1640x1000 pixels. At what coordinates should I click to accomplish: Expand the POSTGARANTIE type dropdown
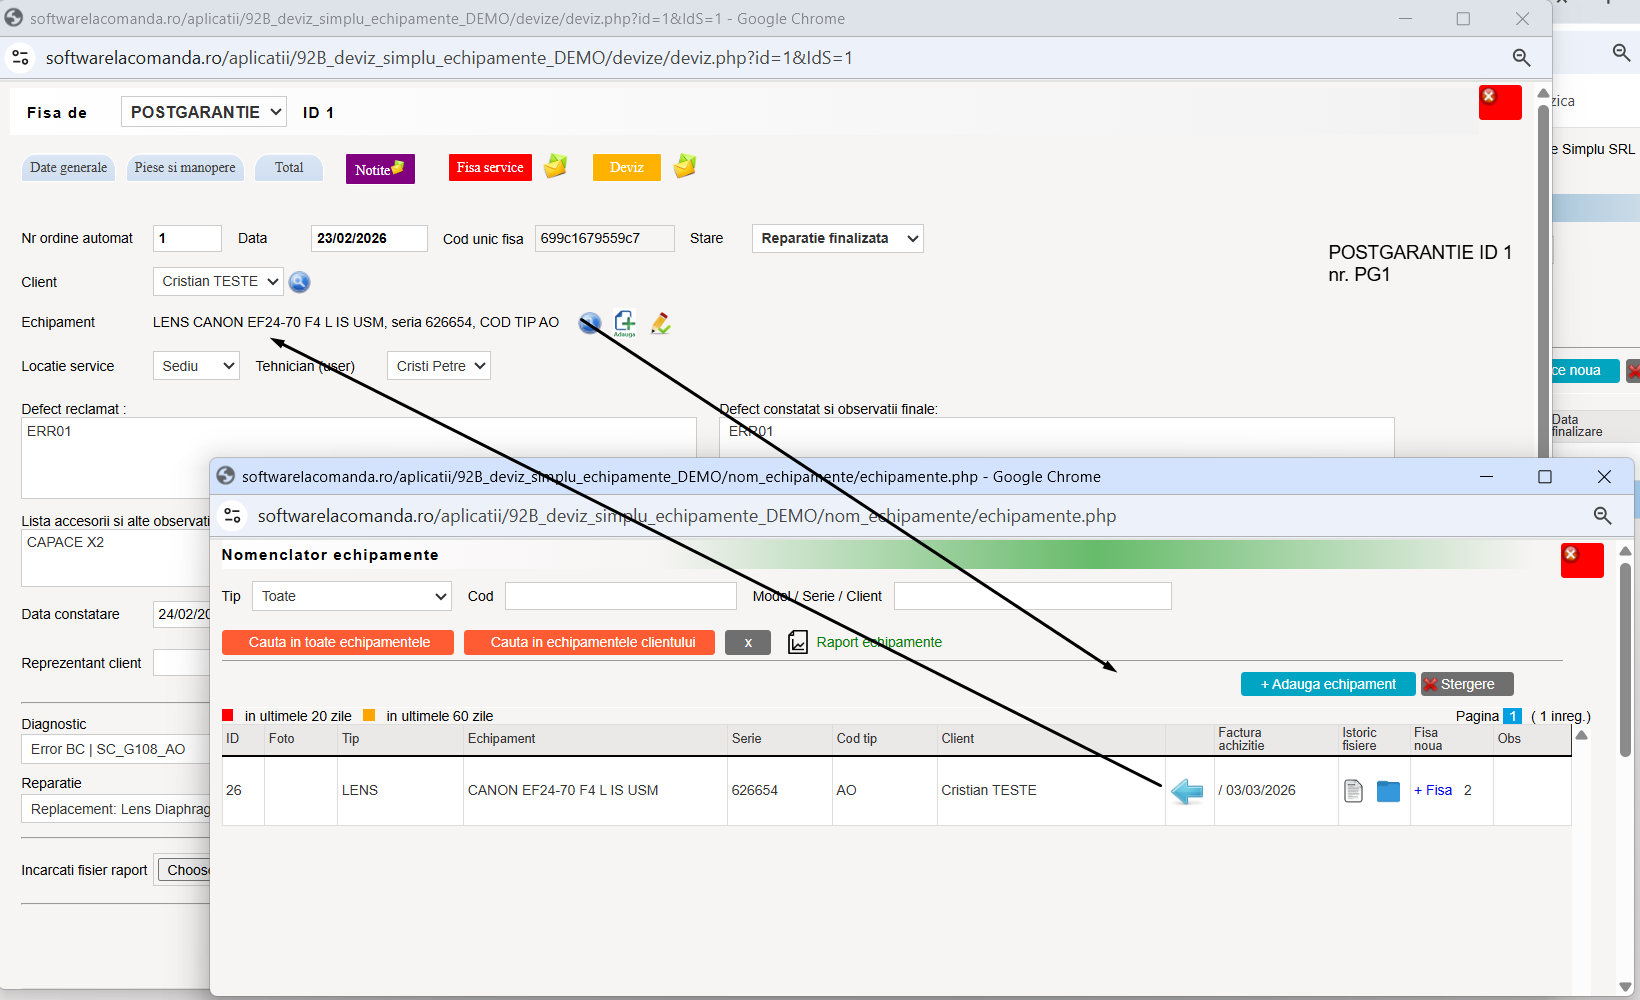pos(204,112)
